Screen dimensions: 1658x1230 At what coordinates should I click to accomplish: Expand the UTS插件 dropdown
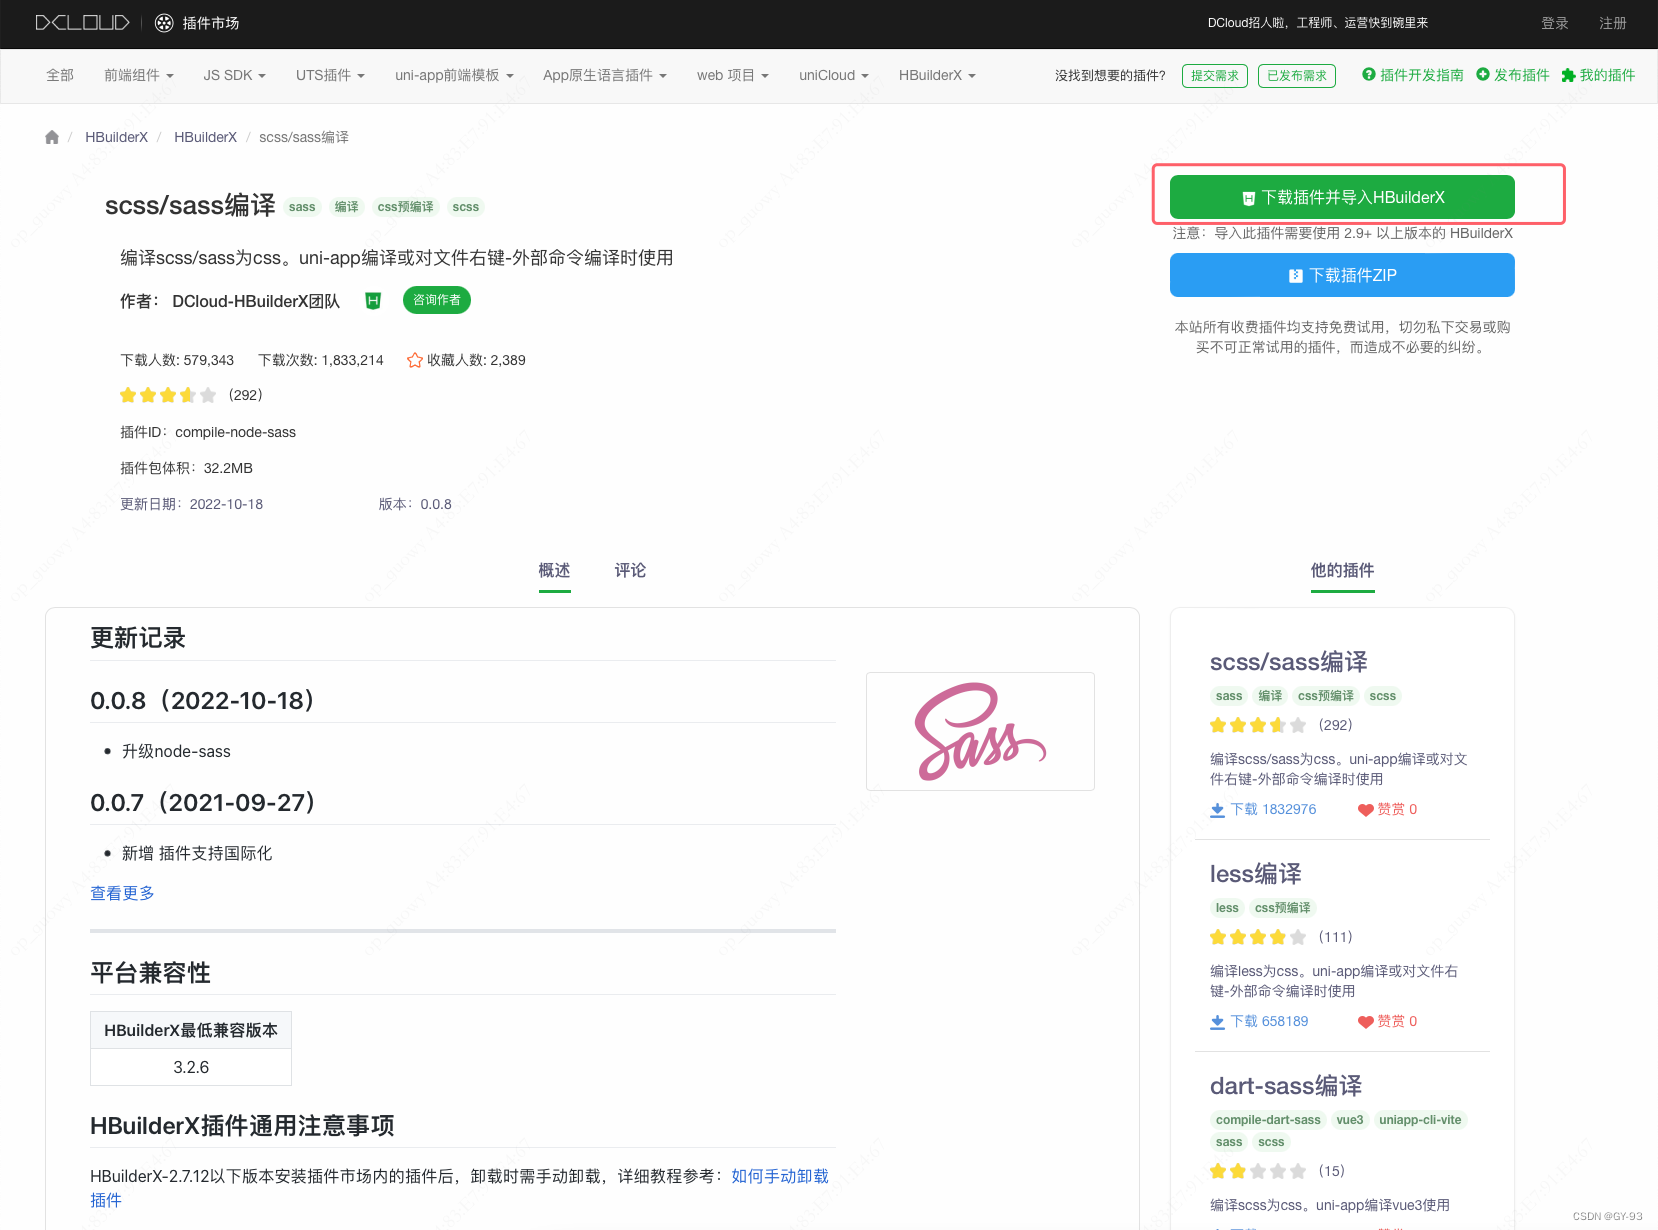click(330, 75)
